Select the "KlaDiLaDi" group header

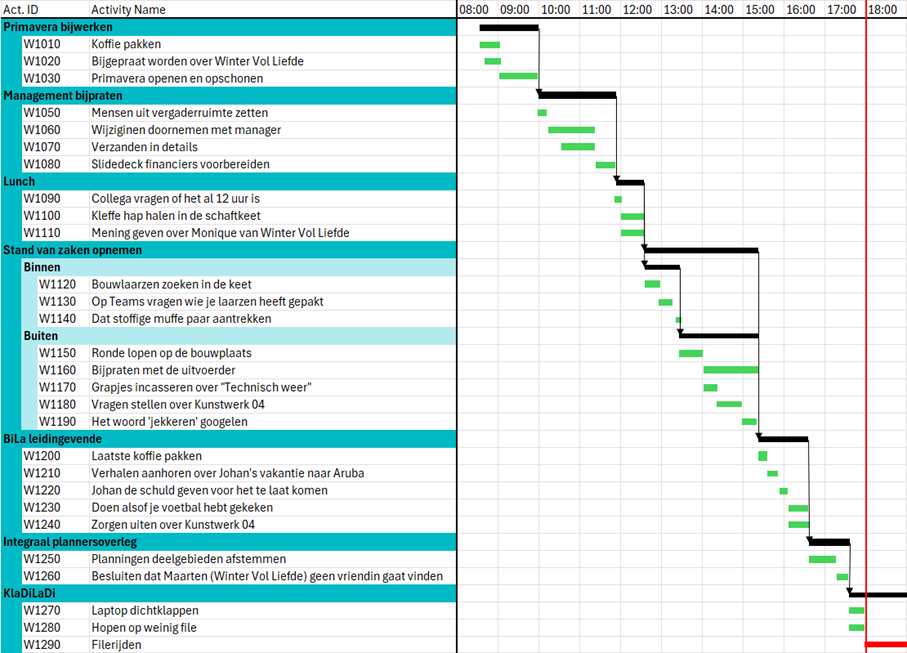(30, 593)
